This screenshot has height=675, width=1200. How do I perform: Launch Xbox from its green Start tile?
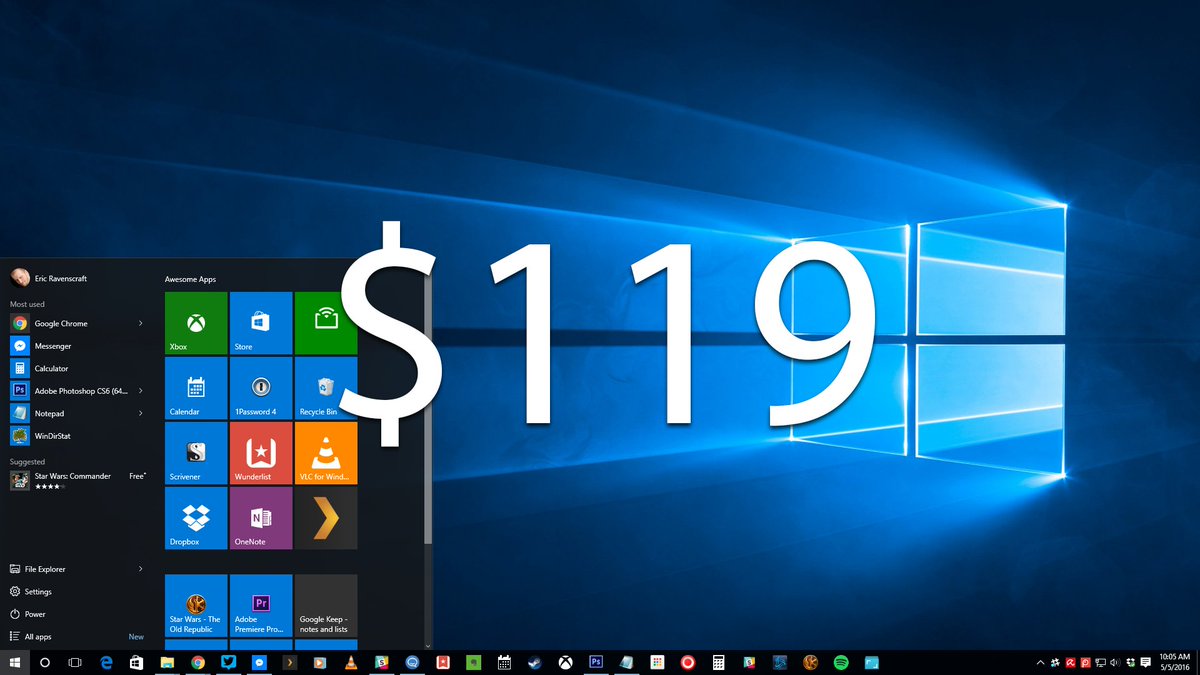coord(195,323)
